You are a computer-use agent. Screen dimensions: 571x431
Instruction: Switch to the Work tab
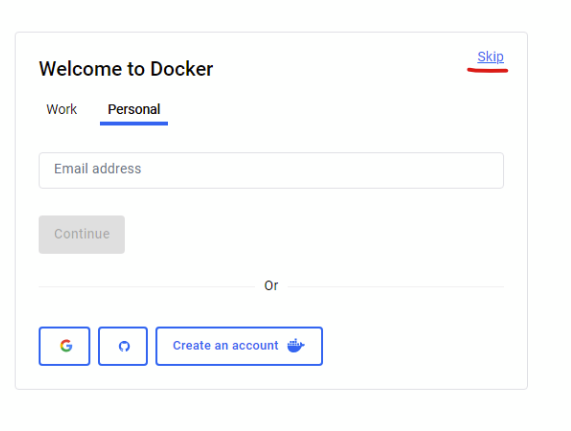pos(62,109)
